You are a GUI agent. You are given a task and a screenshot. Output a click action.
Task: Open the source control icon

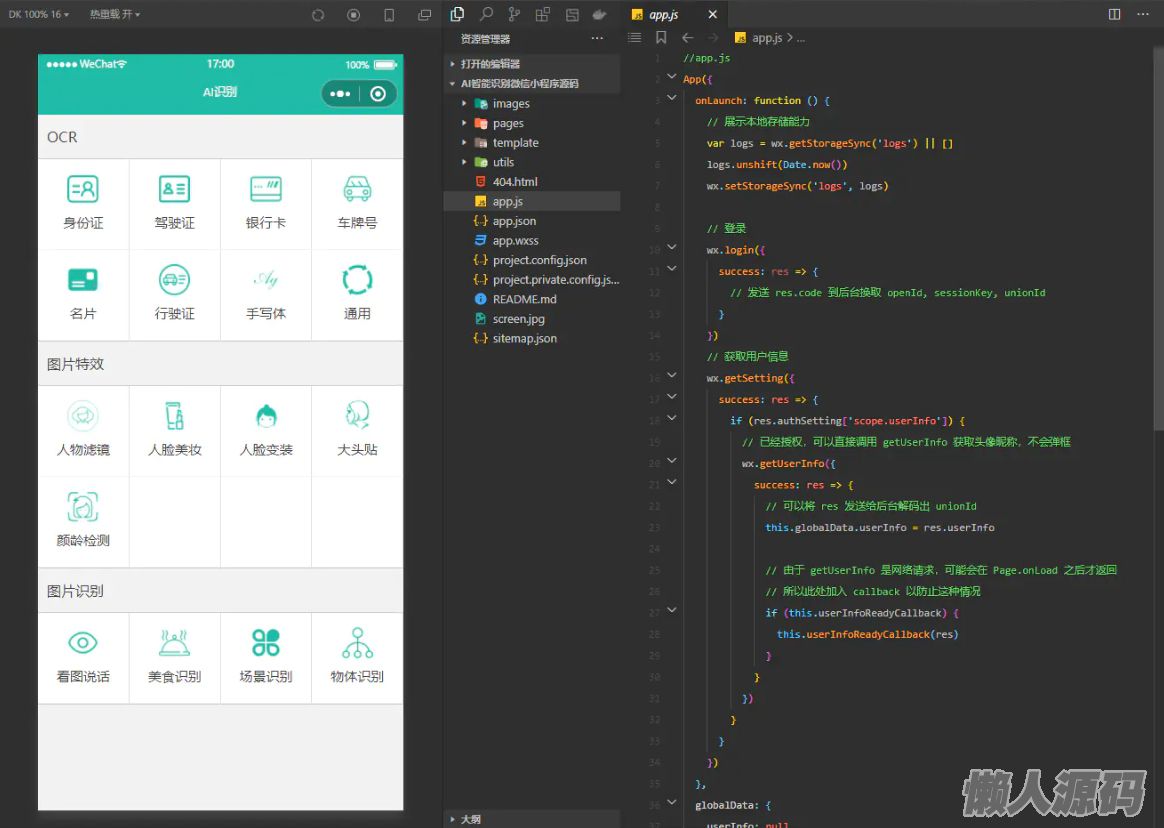[514, 14]
